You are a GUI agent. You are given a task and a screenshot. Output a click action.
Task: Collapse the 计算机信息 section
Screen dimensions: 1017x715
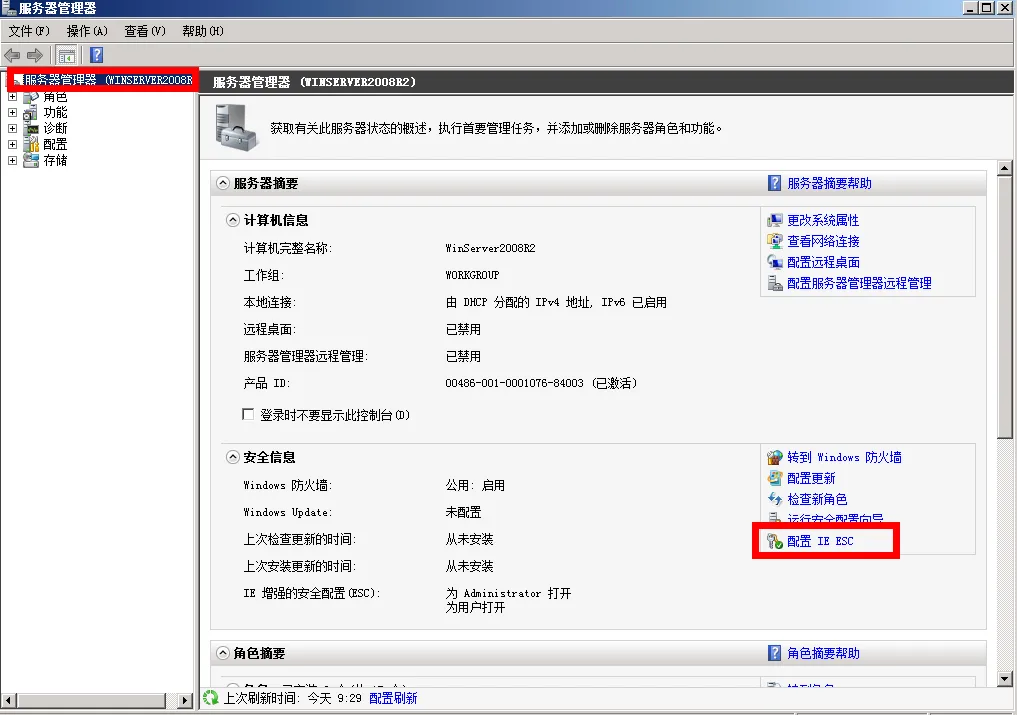point(232,220)
